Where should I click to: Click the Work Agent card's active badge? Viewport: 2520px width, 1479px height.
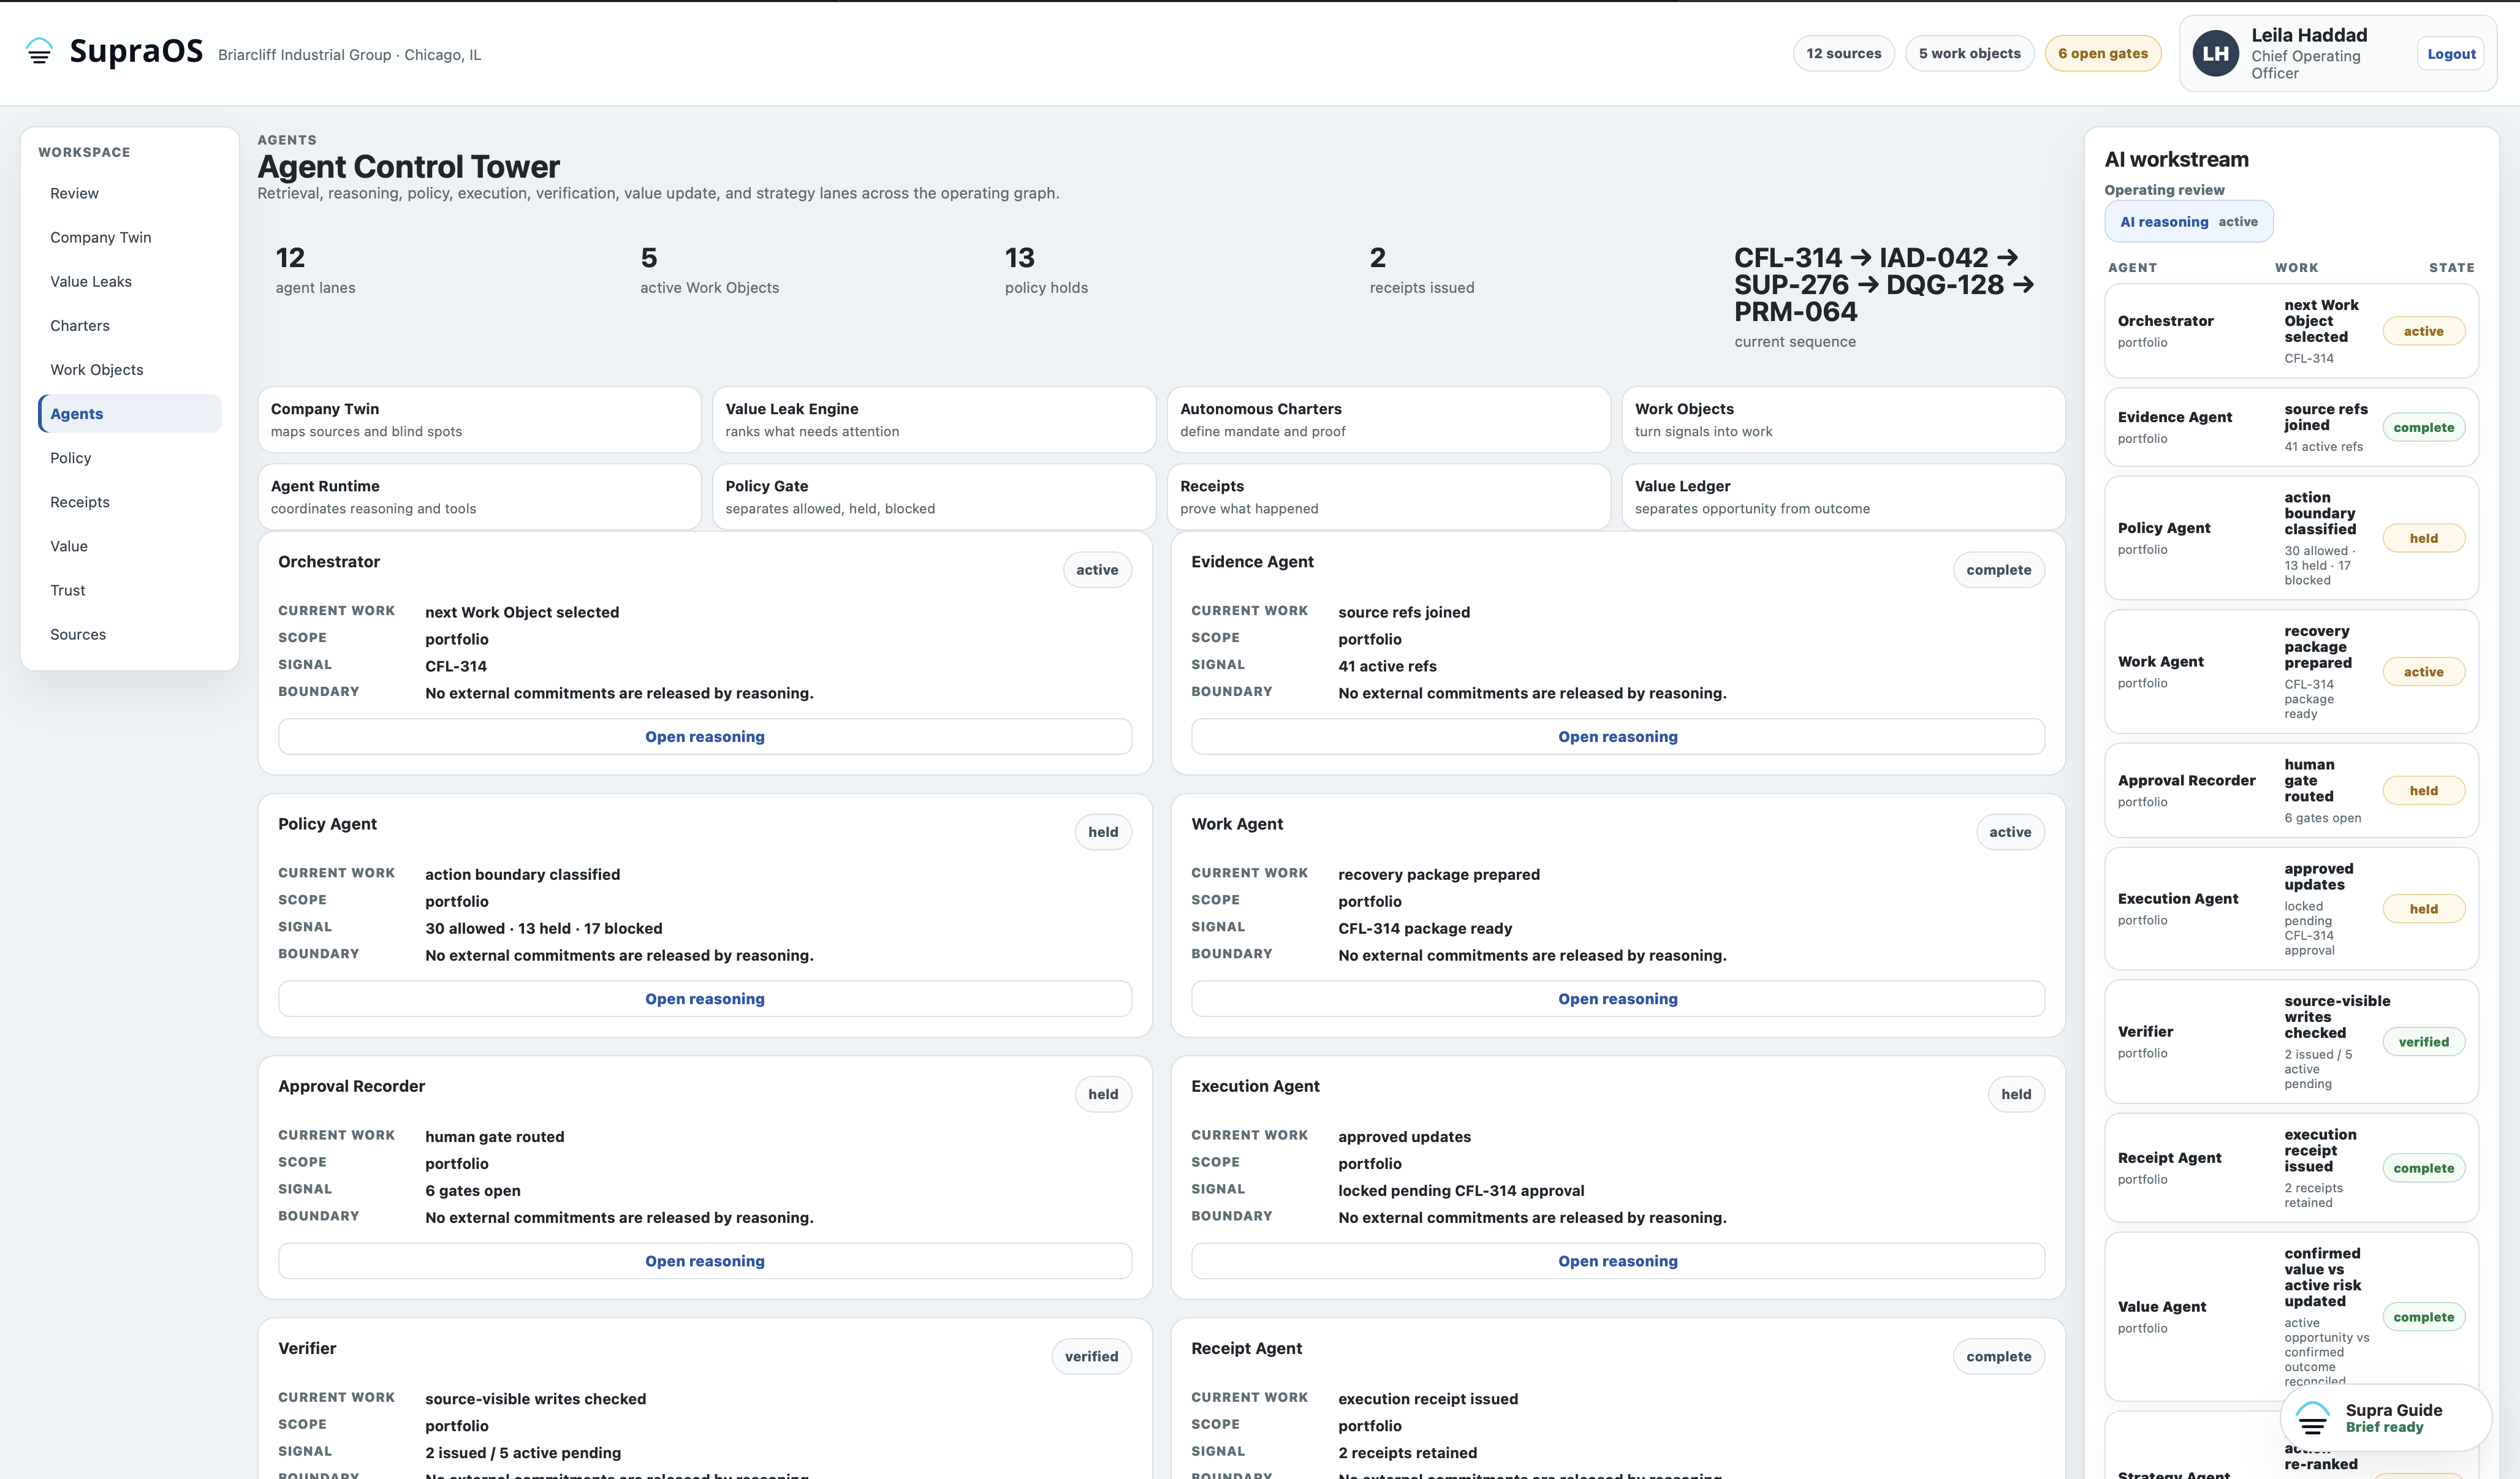pyautogui.click(x=2010, y=831)
